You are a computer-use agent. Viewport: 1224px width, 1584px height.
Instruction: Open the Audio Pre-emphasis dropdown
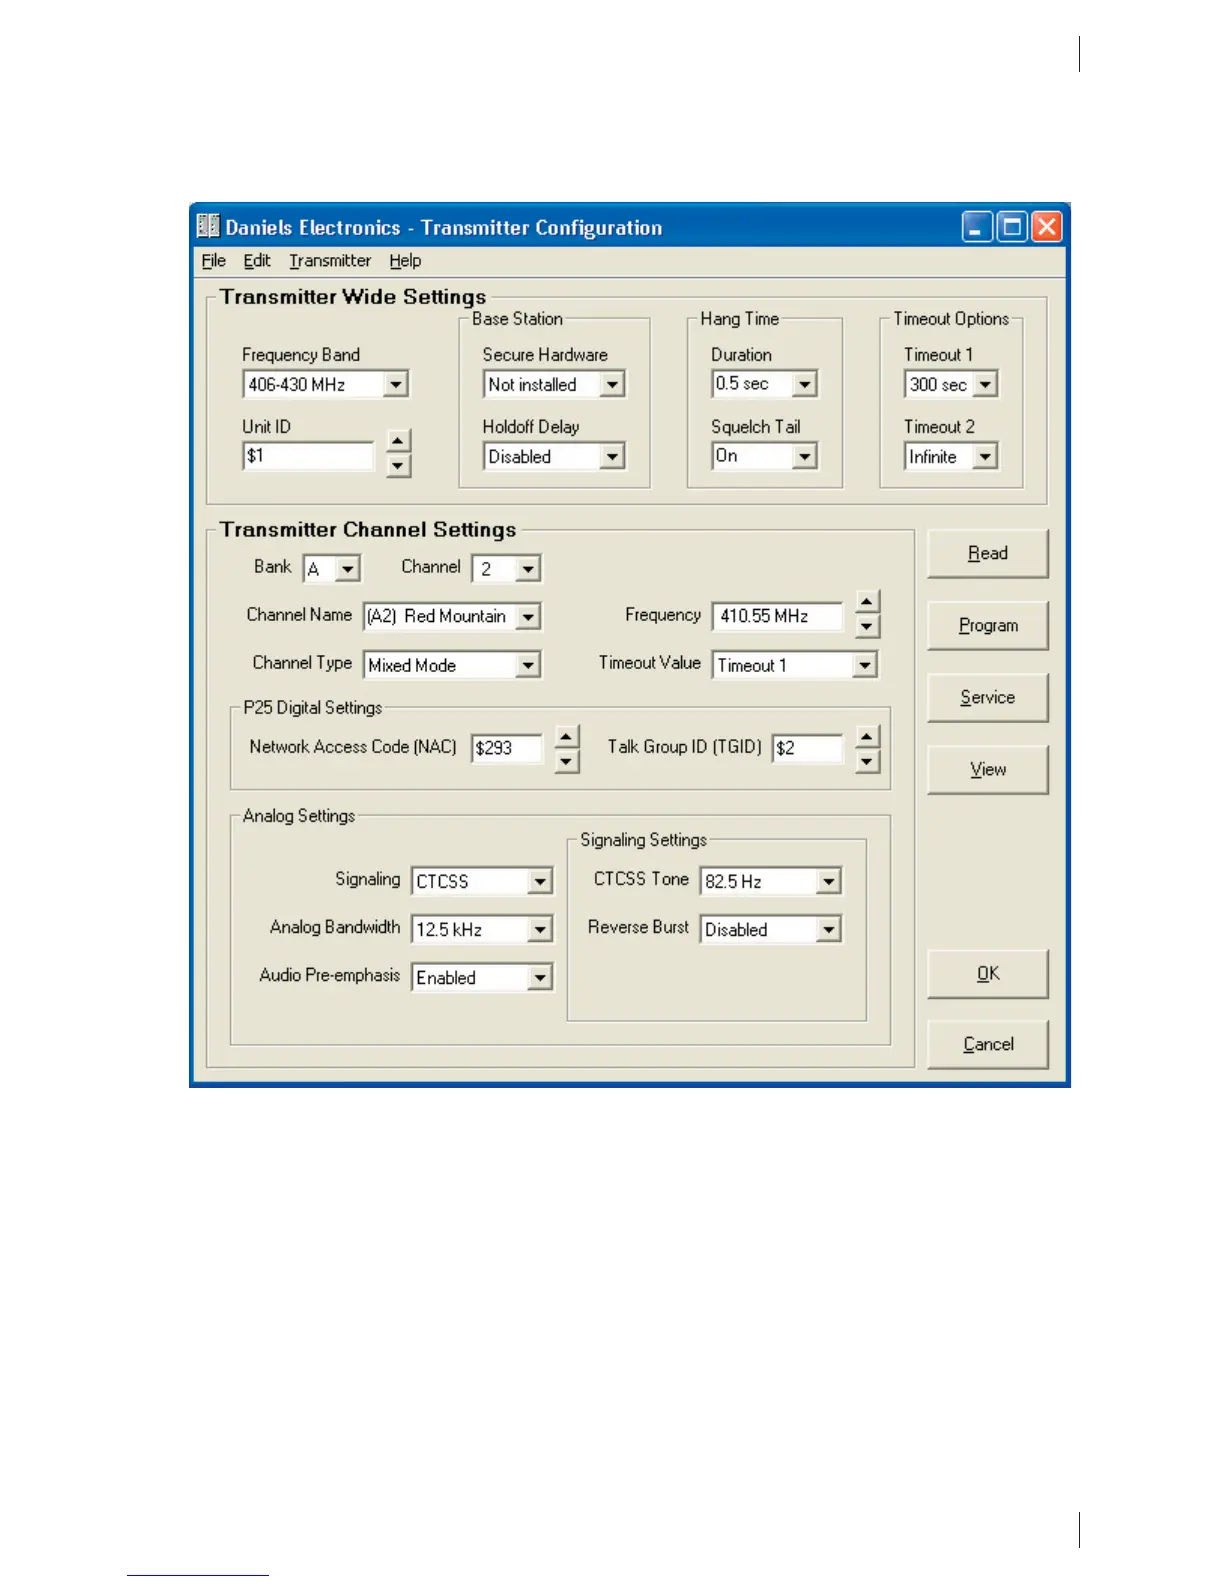point(540,977)
